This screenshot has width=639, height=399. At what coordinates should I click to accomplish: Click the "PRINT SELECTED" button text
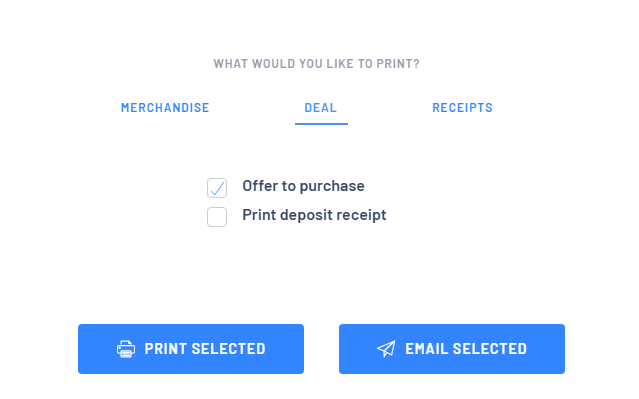[205, 349]
